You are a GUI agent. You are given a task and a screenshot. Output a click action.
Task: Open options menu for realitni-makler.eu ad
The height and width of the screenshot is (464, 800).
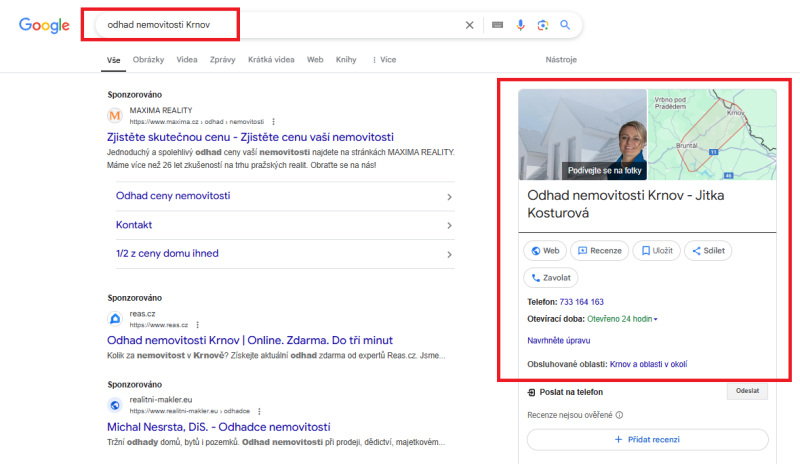259,411
